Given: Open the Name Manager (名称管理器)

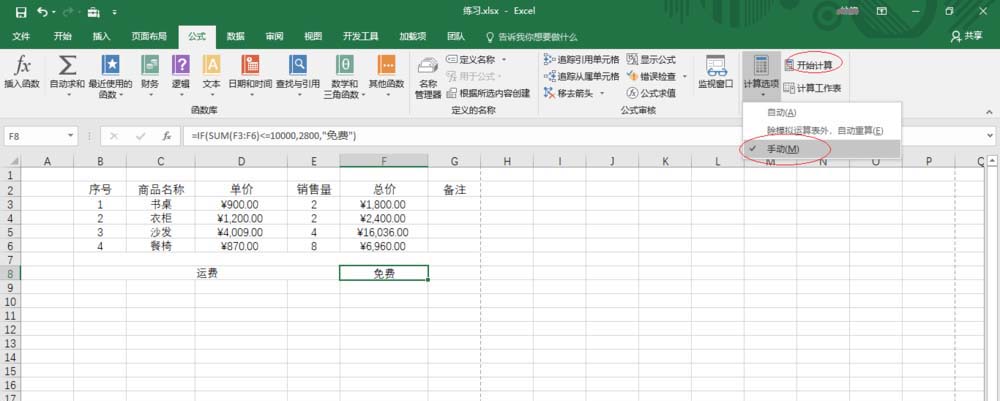Looking at the screenshot, I should (428, 74).
